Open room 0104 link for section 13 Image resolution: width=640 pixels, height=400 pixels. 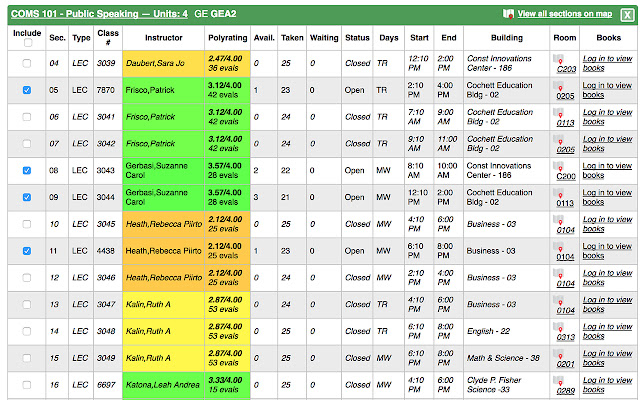(565, 311)
